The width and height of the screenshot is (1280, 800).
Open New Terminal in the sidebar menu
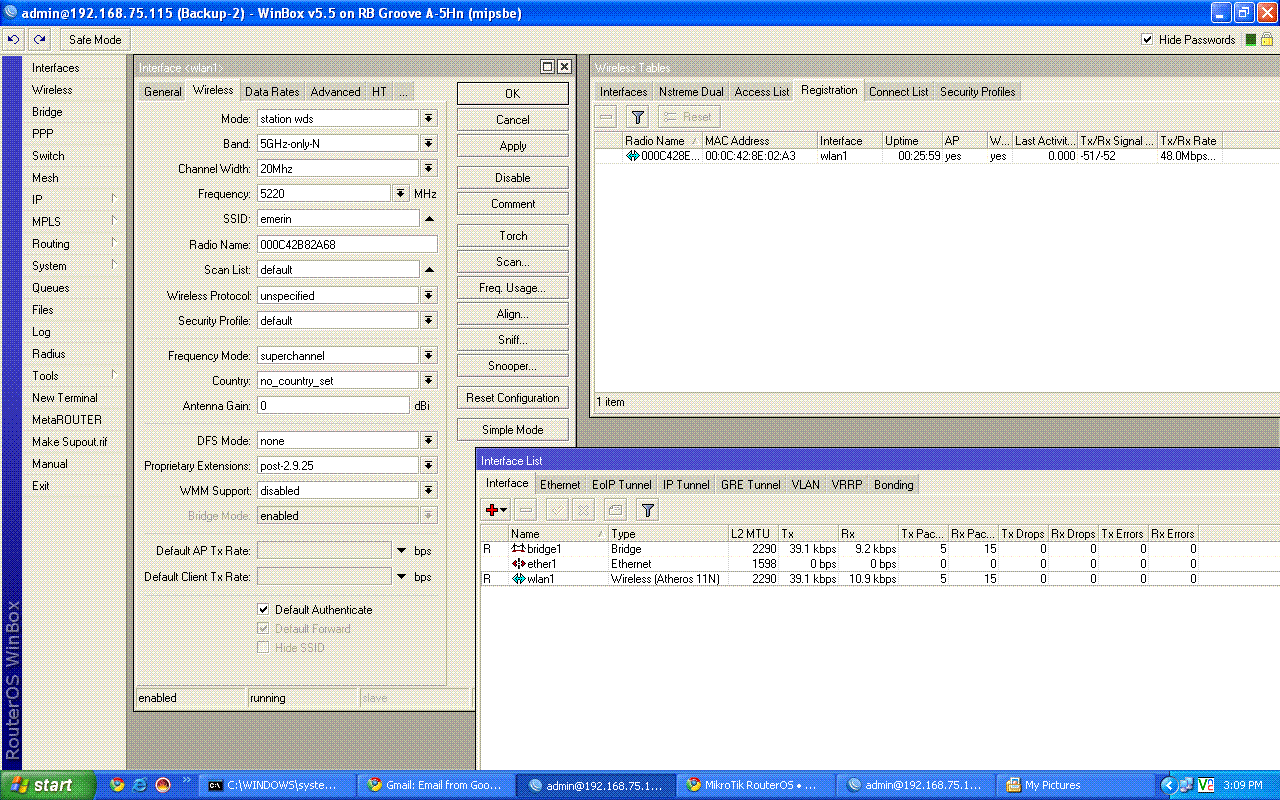[65, 398]
